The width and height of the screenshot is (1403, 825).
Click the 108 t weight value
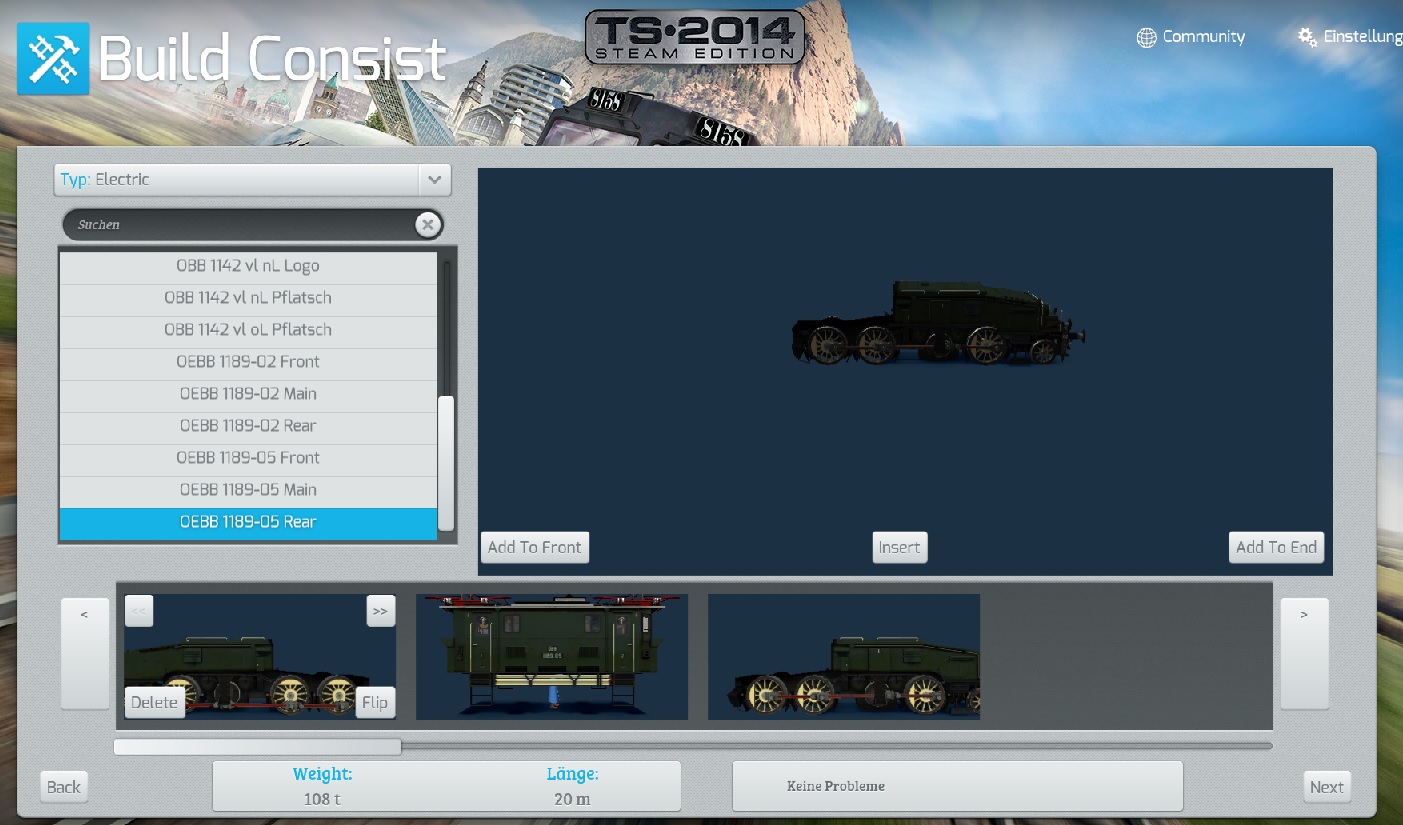pyautogui.click(x=322, y=799)
